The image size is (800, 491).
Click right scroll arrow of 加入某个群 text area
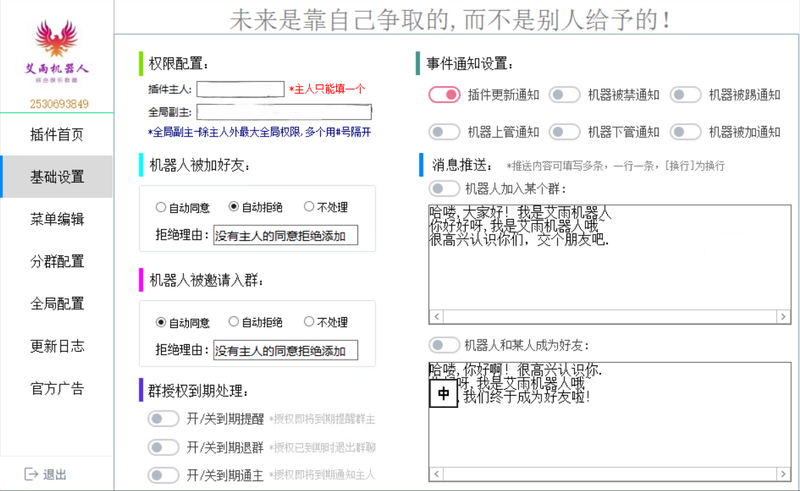783,317
